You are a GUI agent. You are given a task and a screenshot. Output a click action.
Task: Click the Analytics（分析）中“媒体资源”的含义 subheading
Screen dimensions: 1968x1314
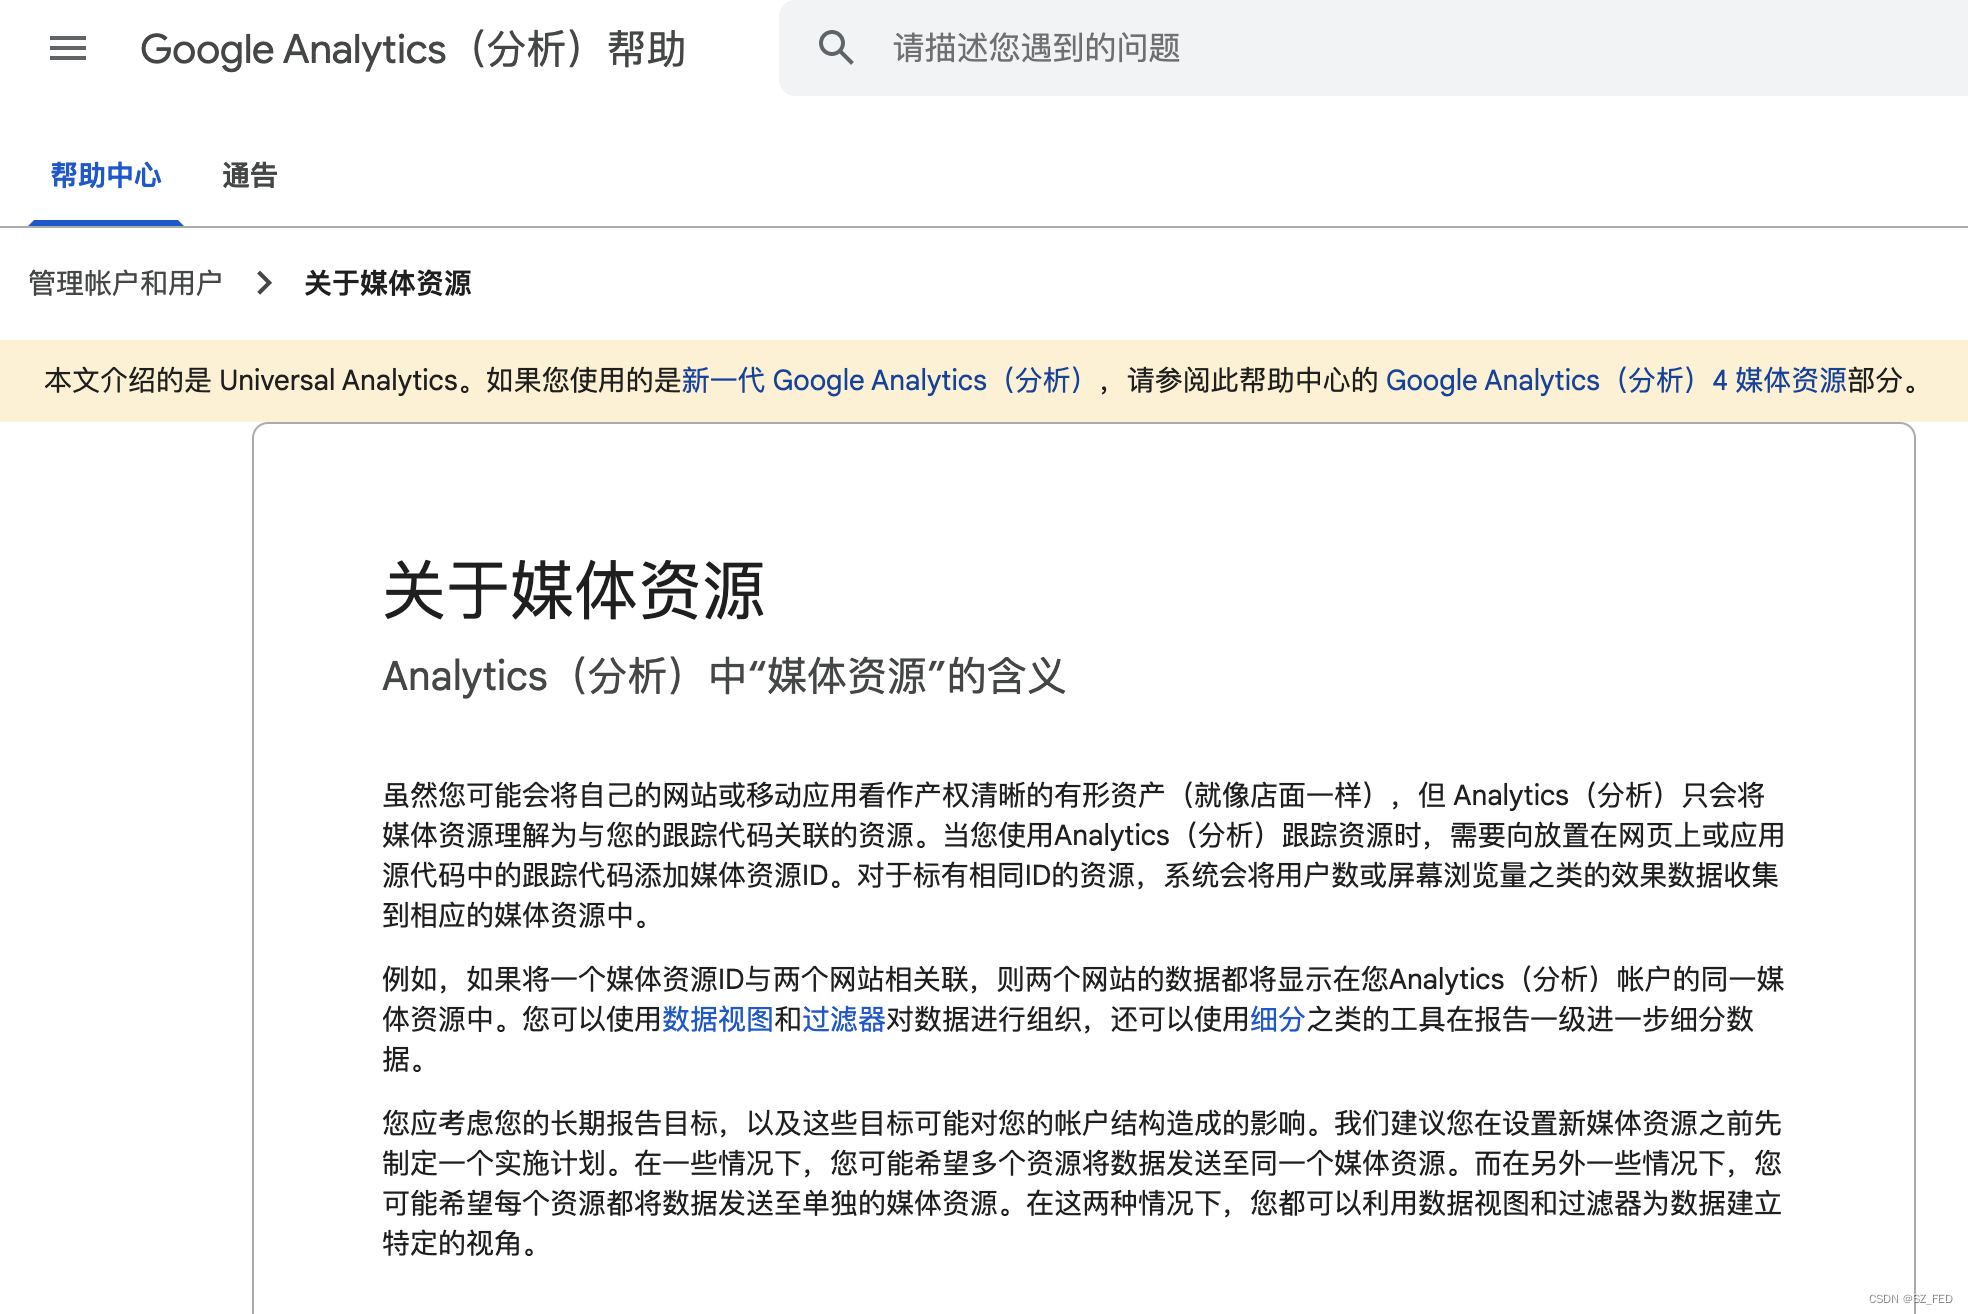tap(724, 676)
